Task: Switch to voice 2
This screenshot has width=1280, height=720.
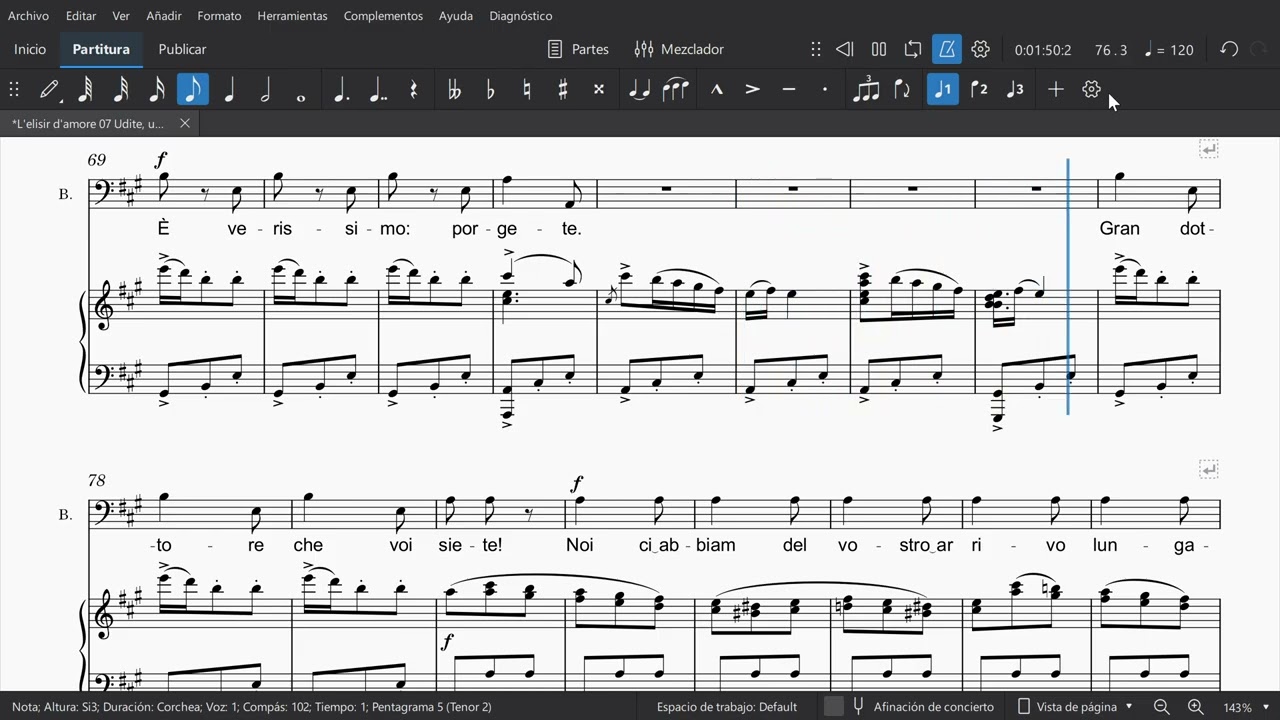Action: click(x=979, y=89)
